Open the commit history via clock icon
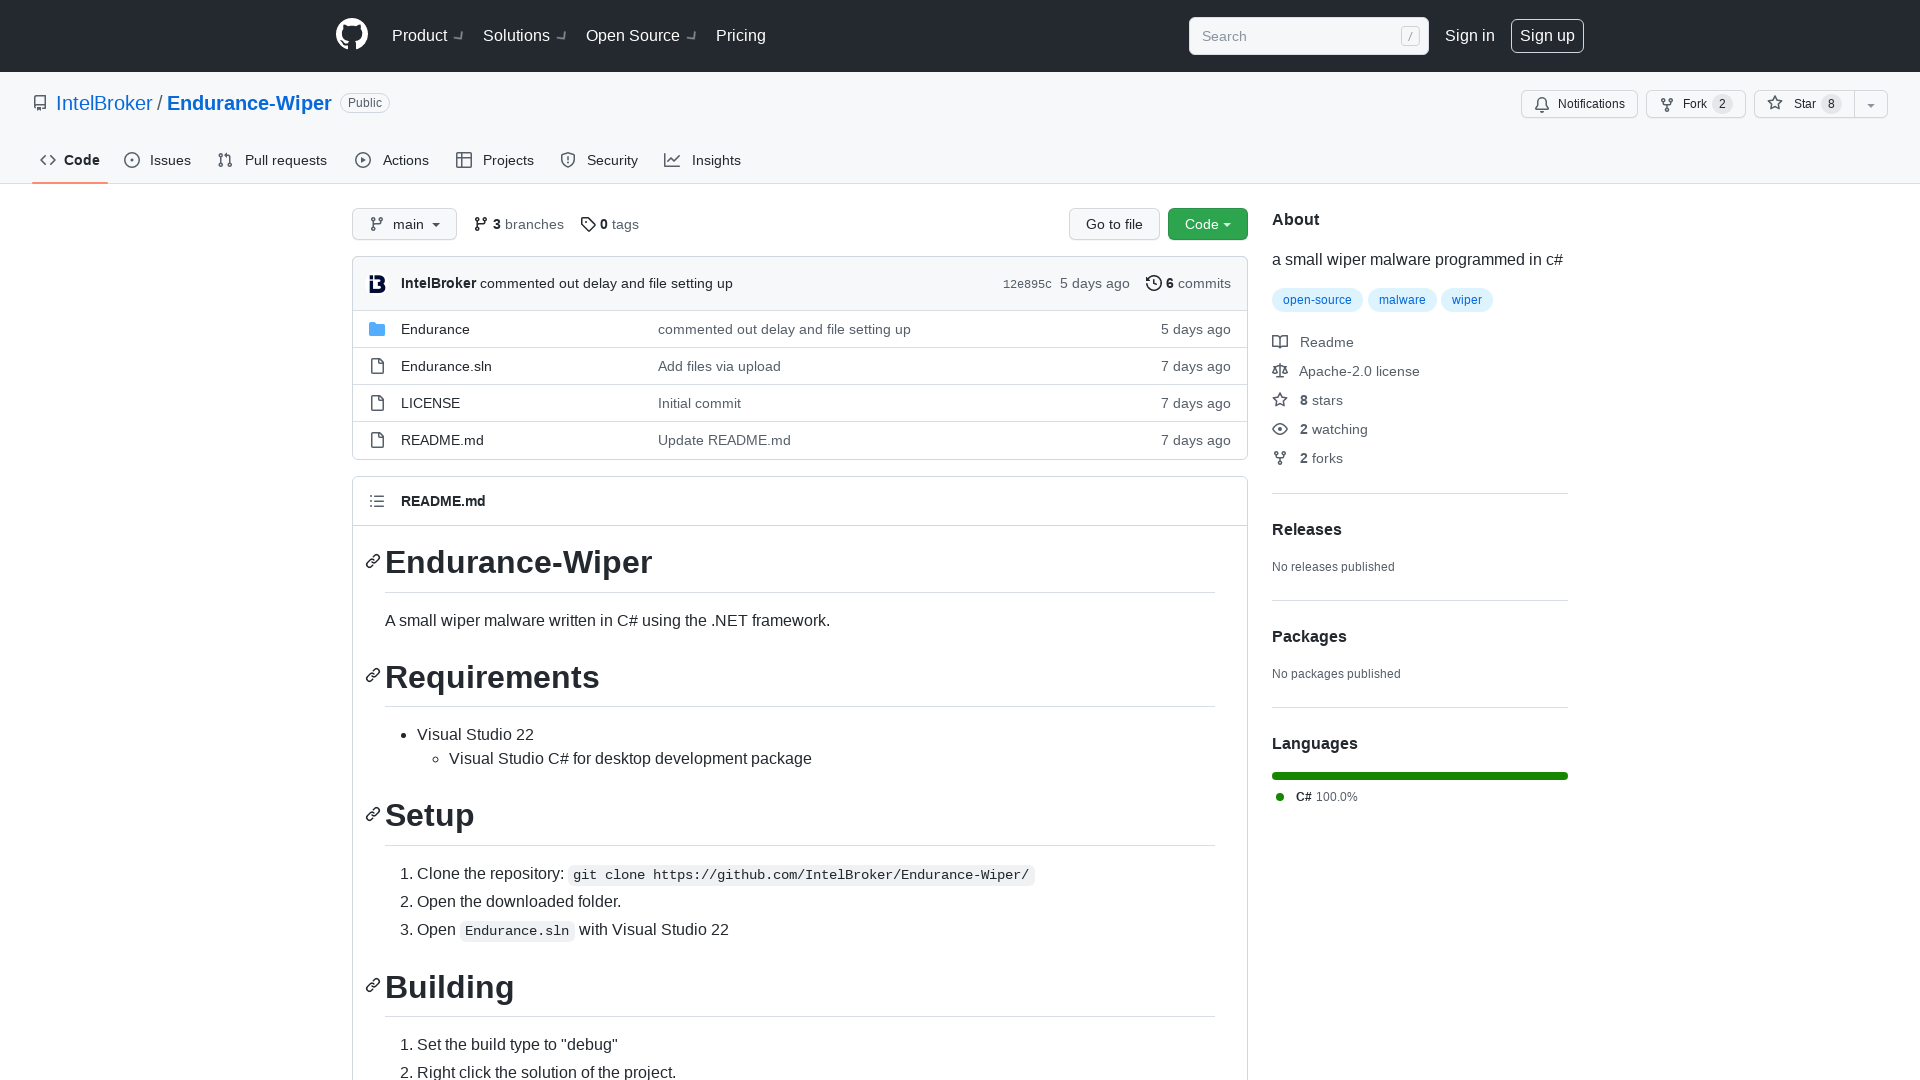This screenshot has width=1920, height=1080. point(1153,283)
